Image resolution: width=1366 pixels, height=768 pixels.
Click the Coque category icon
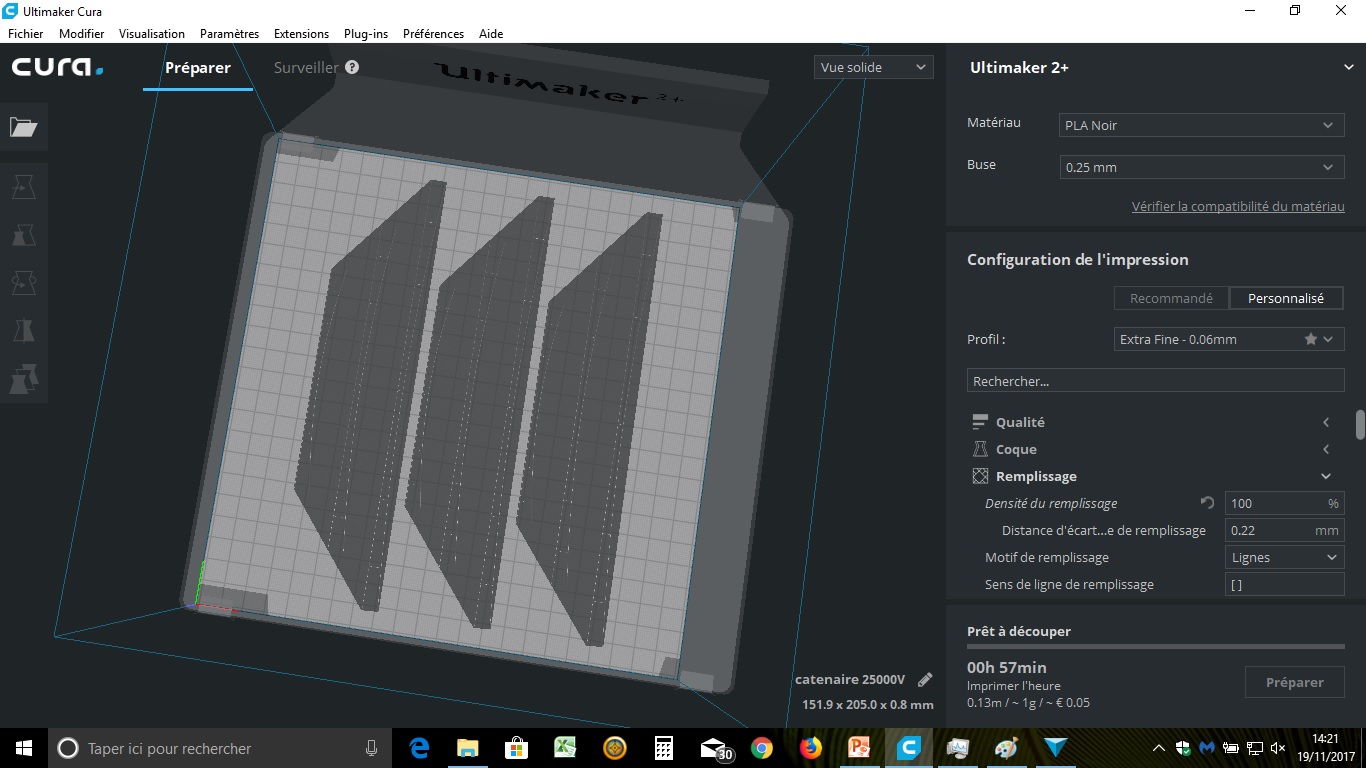tap(980, 449)
